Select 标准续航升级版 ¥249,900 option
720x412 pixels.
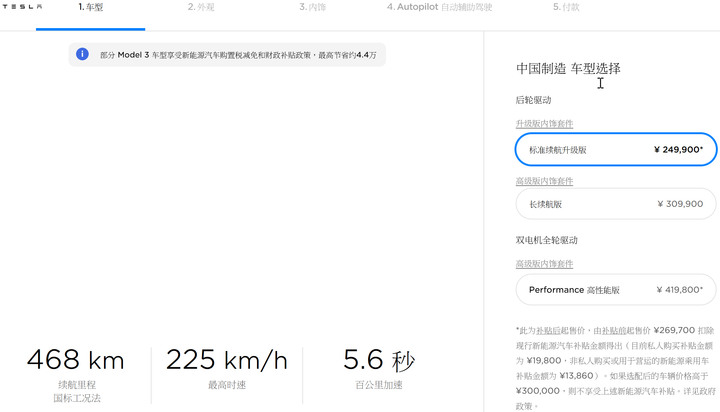coord(616,149)
